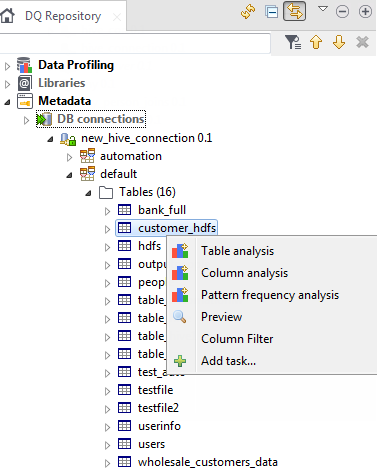The height and width of the screenshot is (469, 377).
Task: Click the home icon beside DQ Repository
Action: coord(7,16)
